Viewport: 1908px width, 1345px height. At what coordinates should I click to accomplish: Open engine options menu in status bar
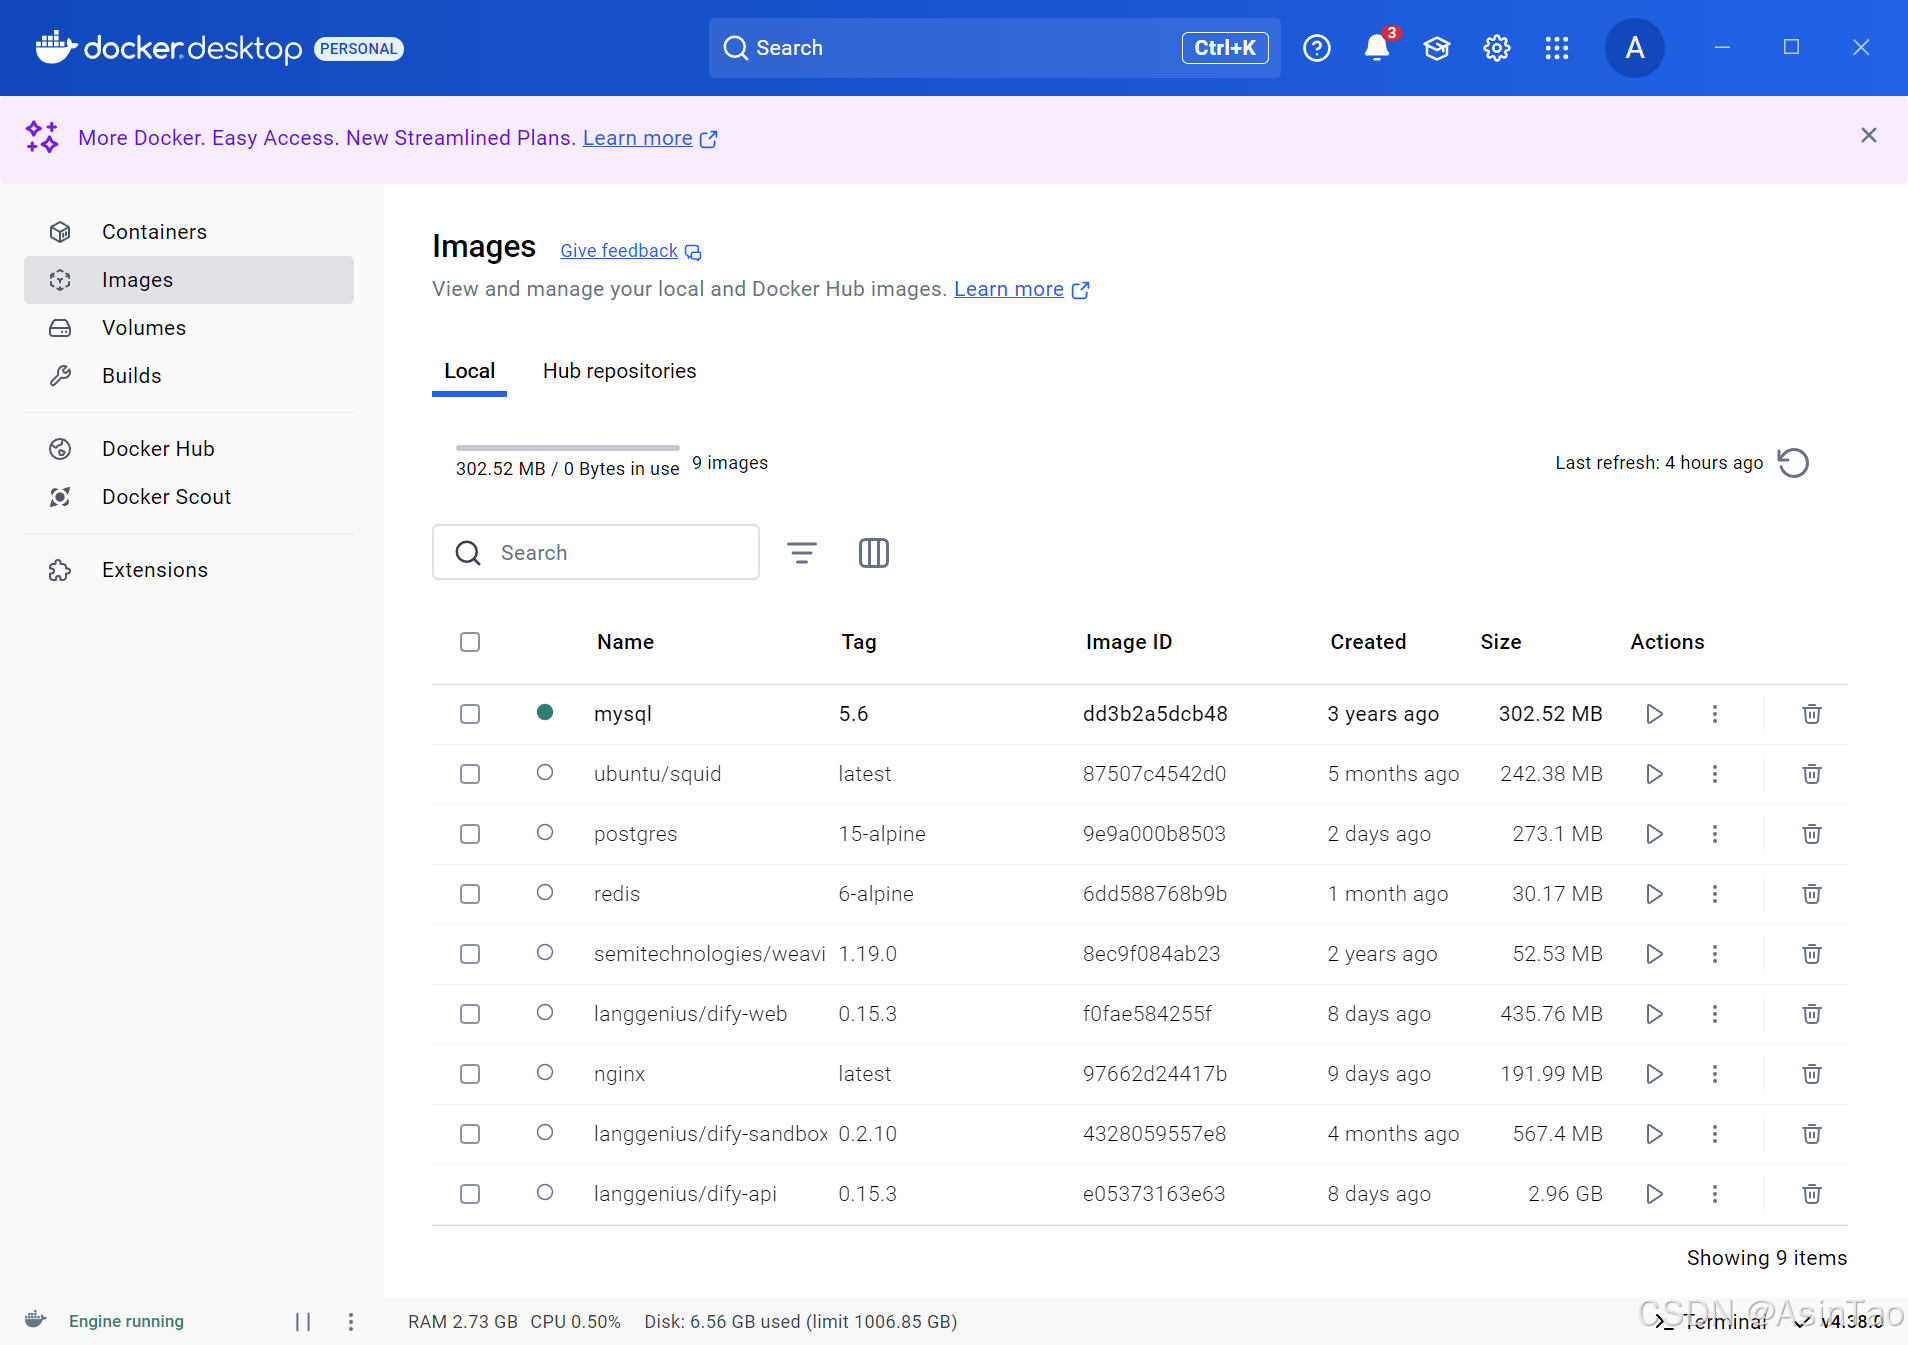[x=351, y=1322]
